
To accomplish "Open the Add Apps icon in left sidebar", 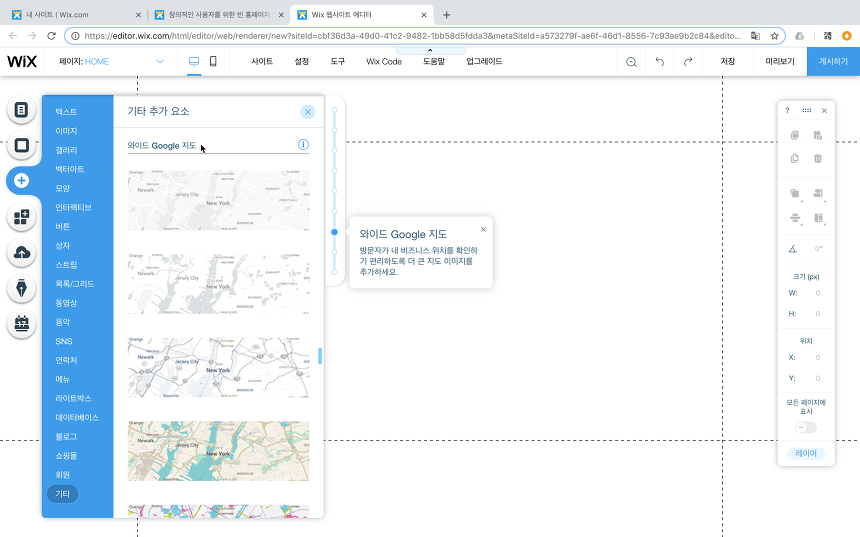I will tap(21, 217).
